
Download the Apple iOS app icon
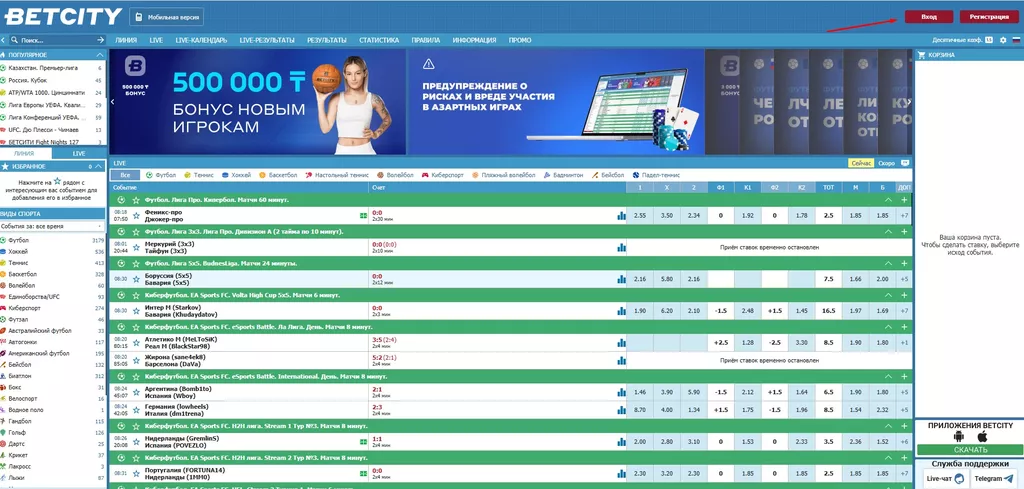tap(982, 437)
